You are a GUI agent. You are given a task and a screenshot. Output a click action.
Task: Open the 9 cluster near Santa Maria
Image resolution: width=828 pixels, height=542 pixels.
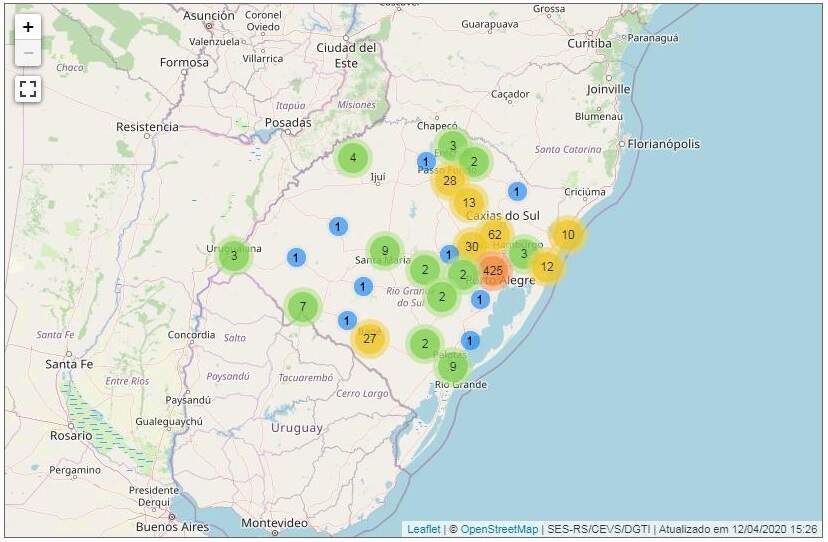point(384,250)
